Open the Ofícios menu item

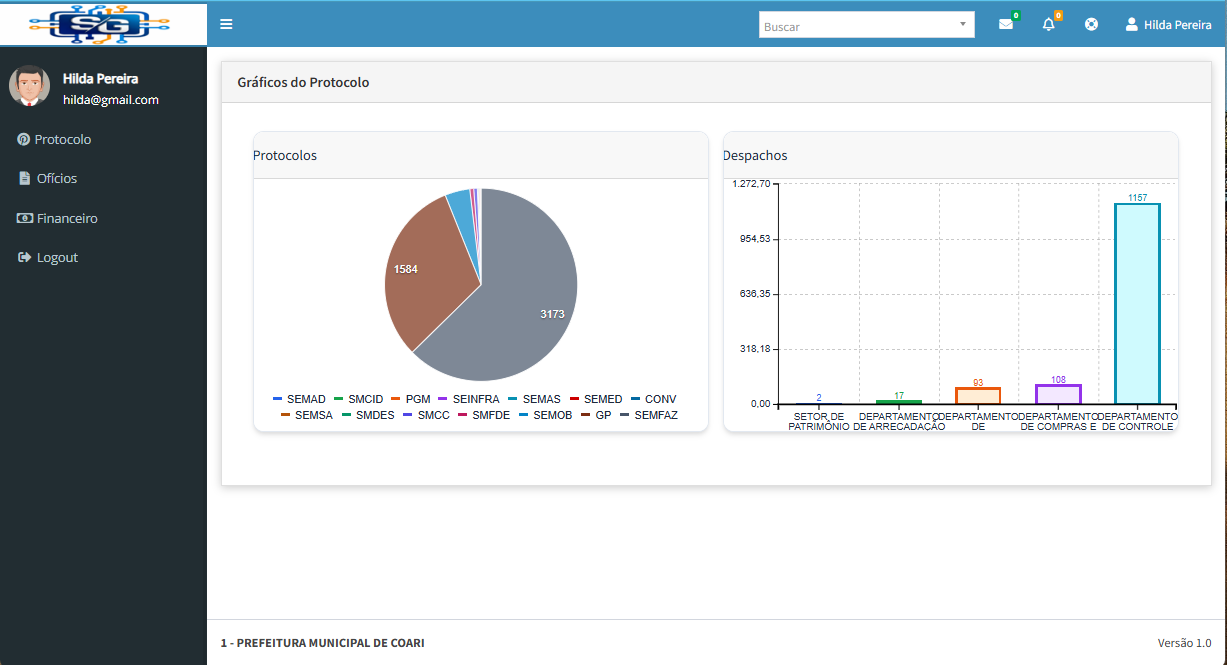[x=103, y=178]
